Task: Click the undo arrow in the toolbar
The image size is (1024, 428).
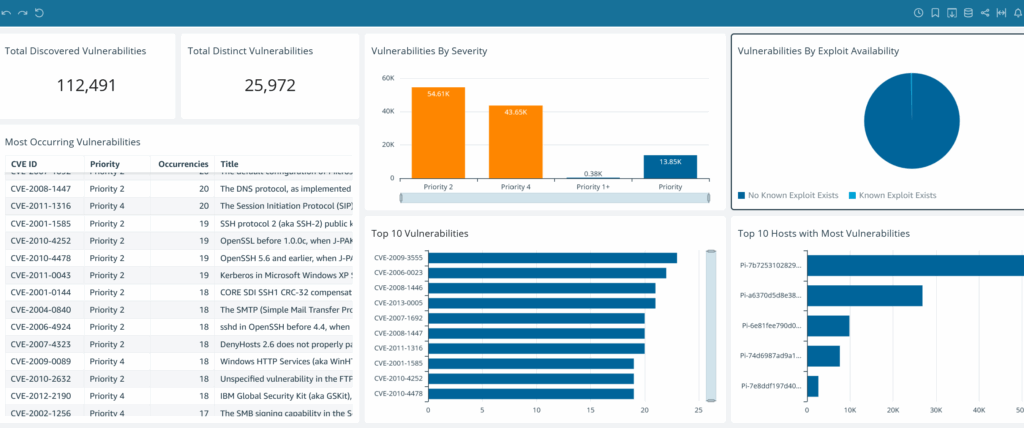Action: tap(6, 13)
